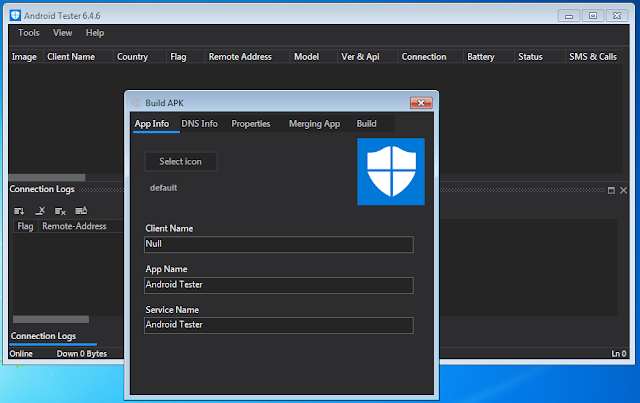The height and width of the screenshot is (403, 640).
Task: Click the Flag header in Connection Logs
Action: (25, 226)
